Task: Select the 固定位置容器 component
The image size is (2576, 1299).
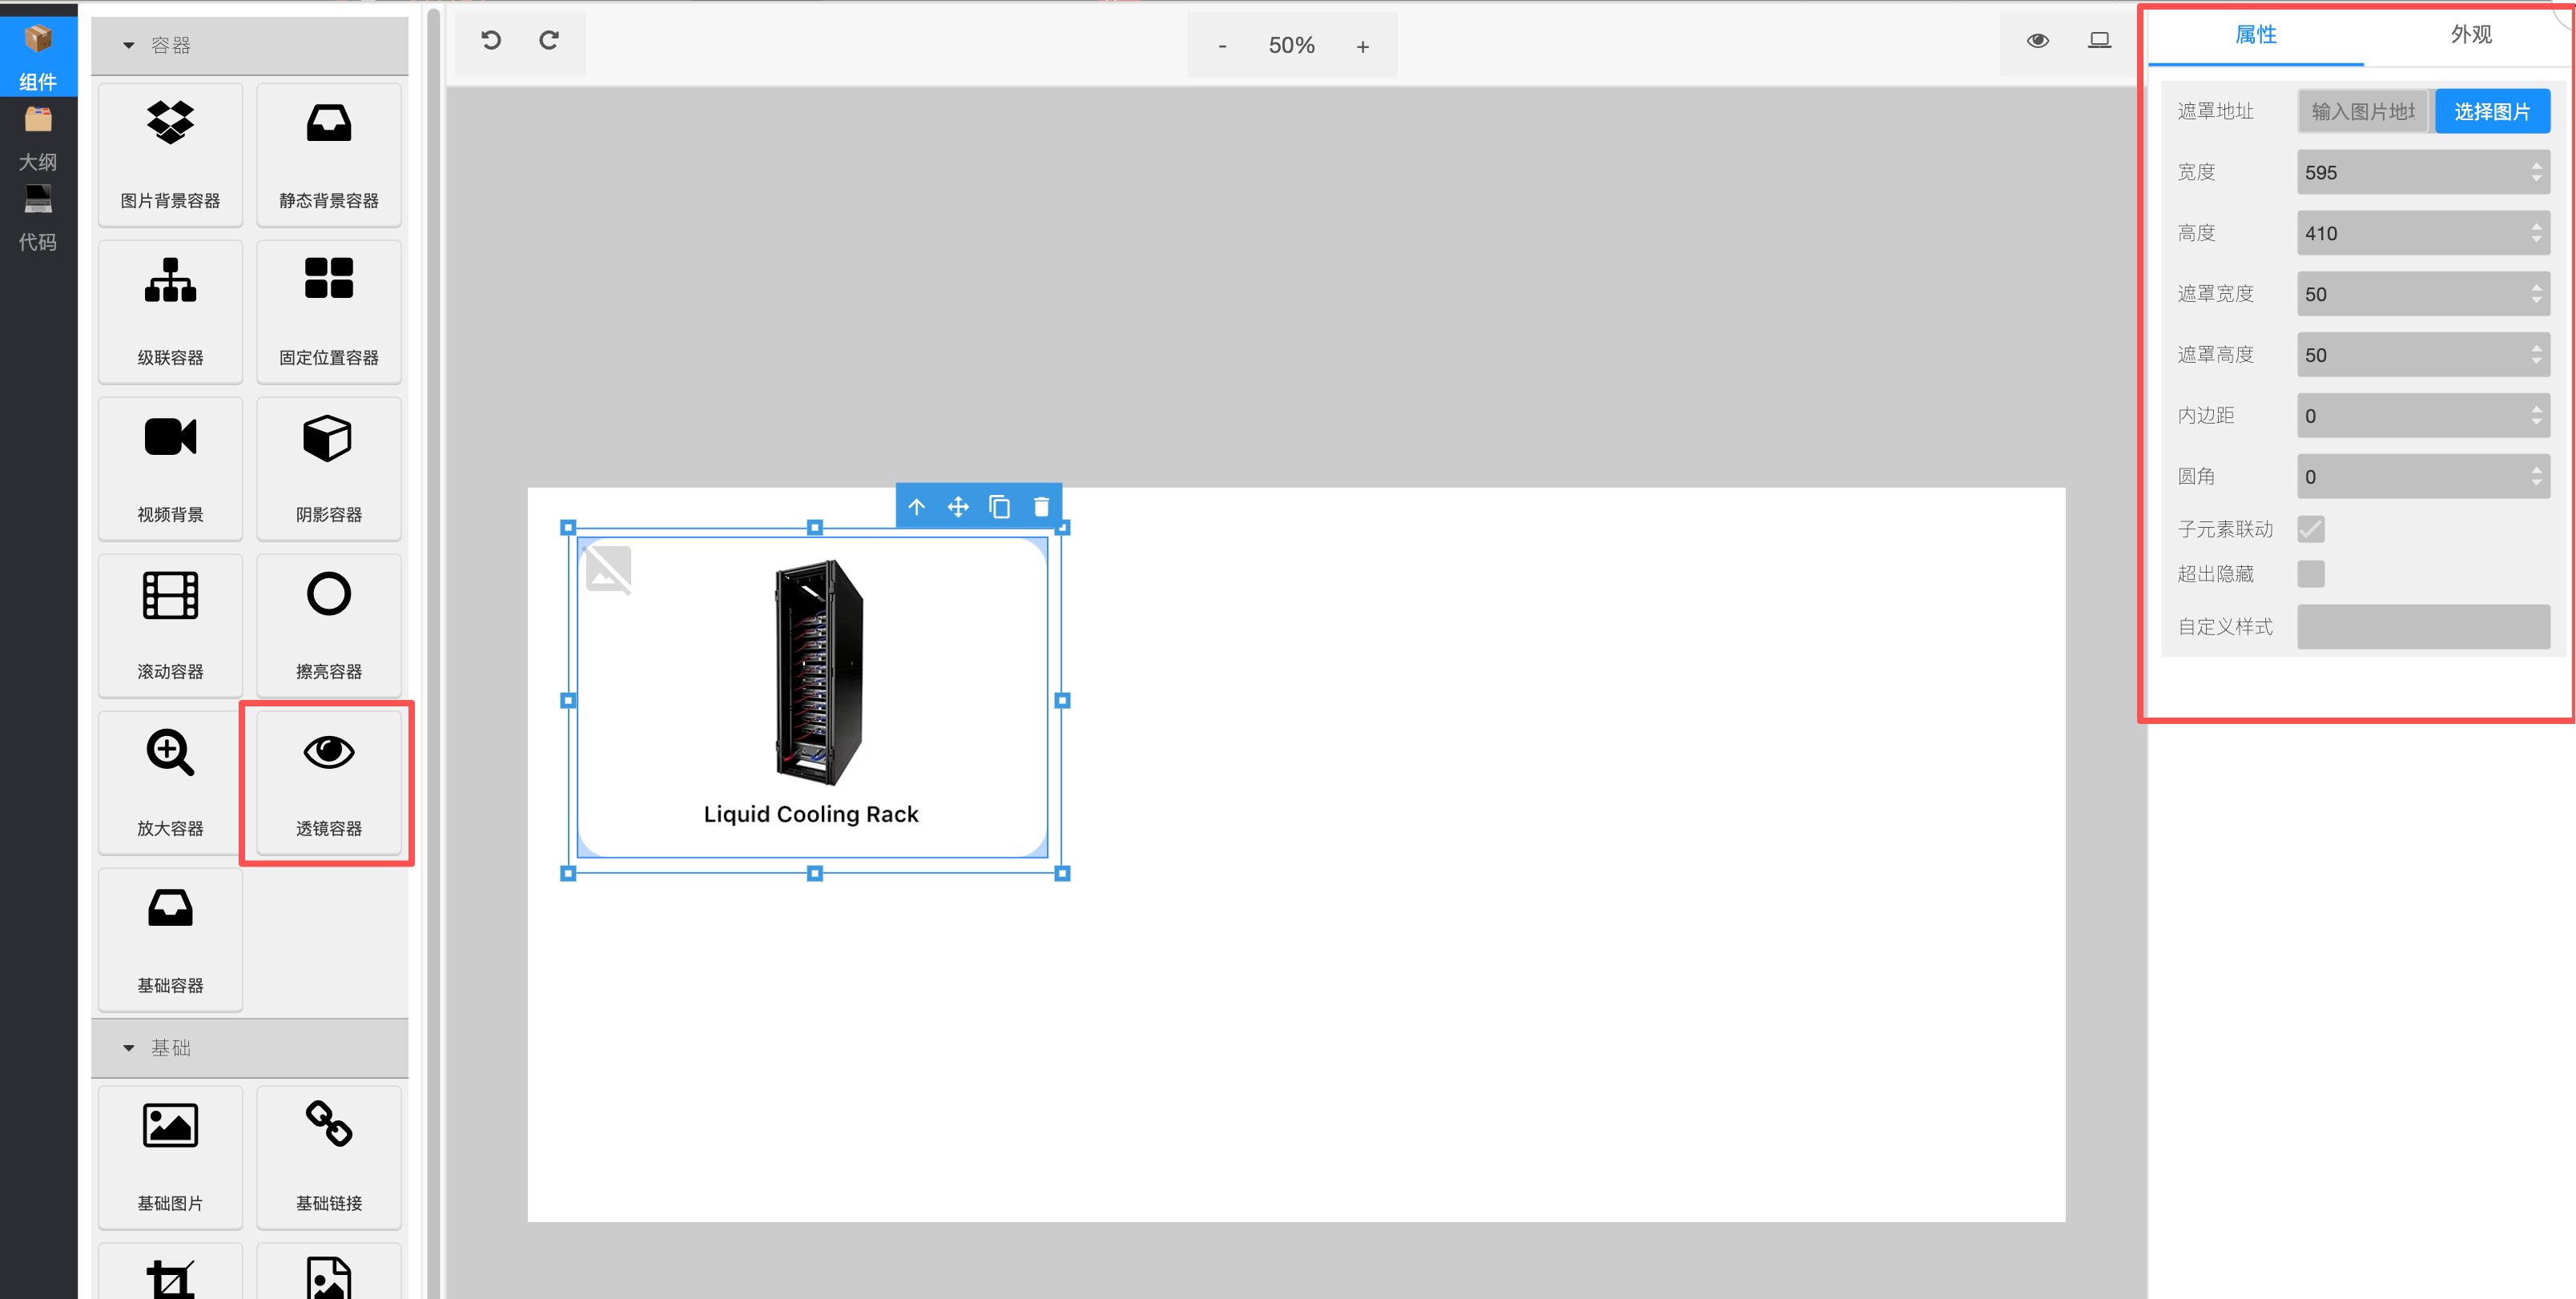Action: click(x=329, y=312)
